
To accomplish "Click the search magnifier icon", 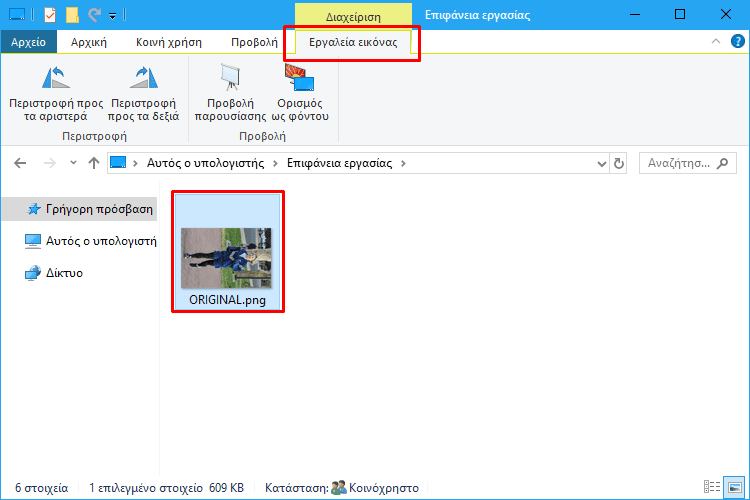I will click(723, 164).
